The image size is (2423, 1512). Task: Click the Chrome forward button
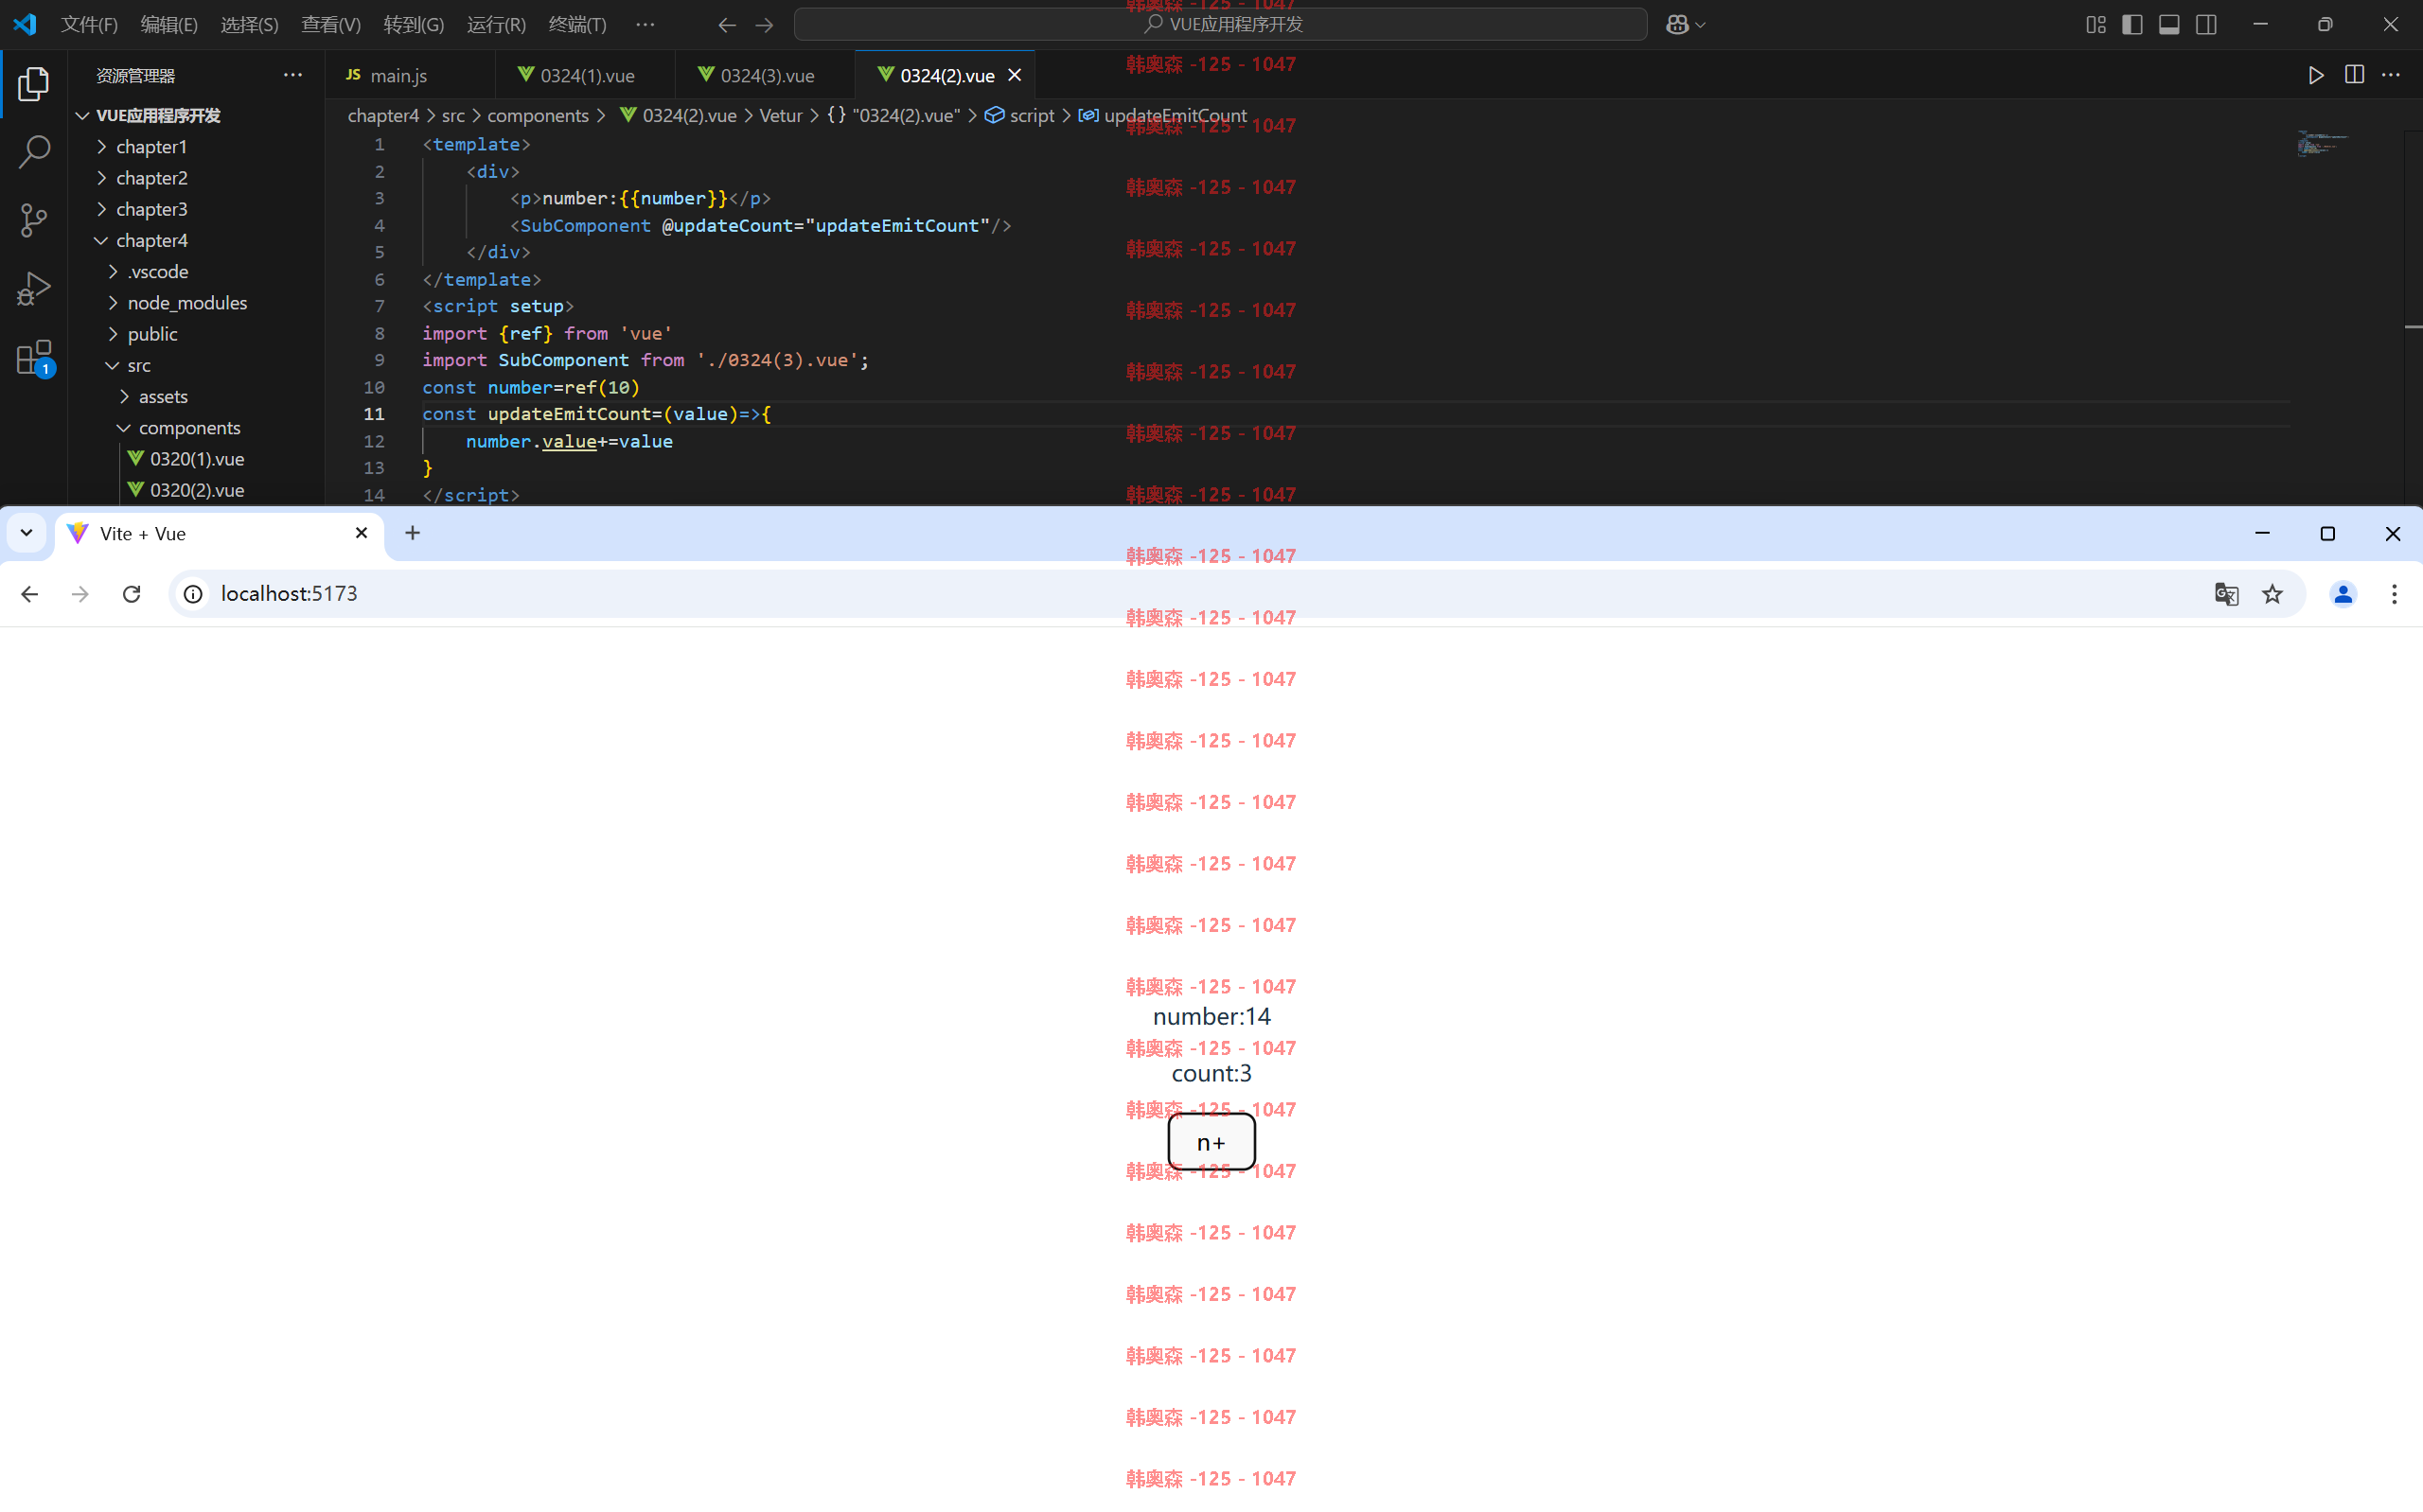[x=81, y=594]
